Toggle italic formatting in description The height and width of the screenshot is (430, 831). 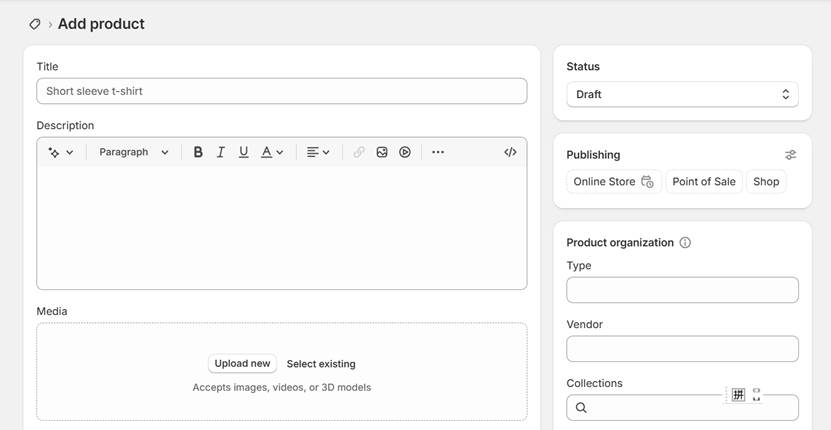(x=220, y=152)
